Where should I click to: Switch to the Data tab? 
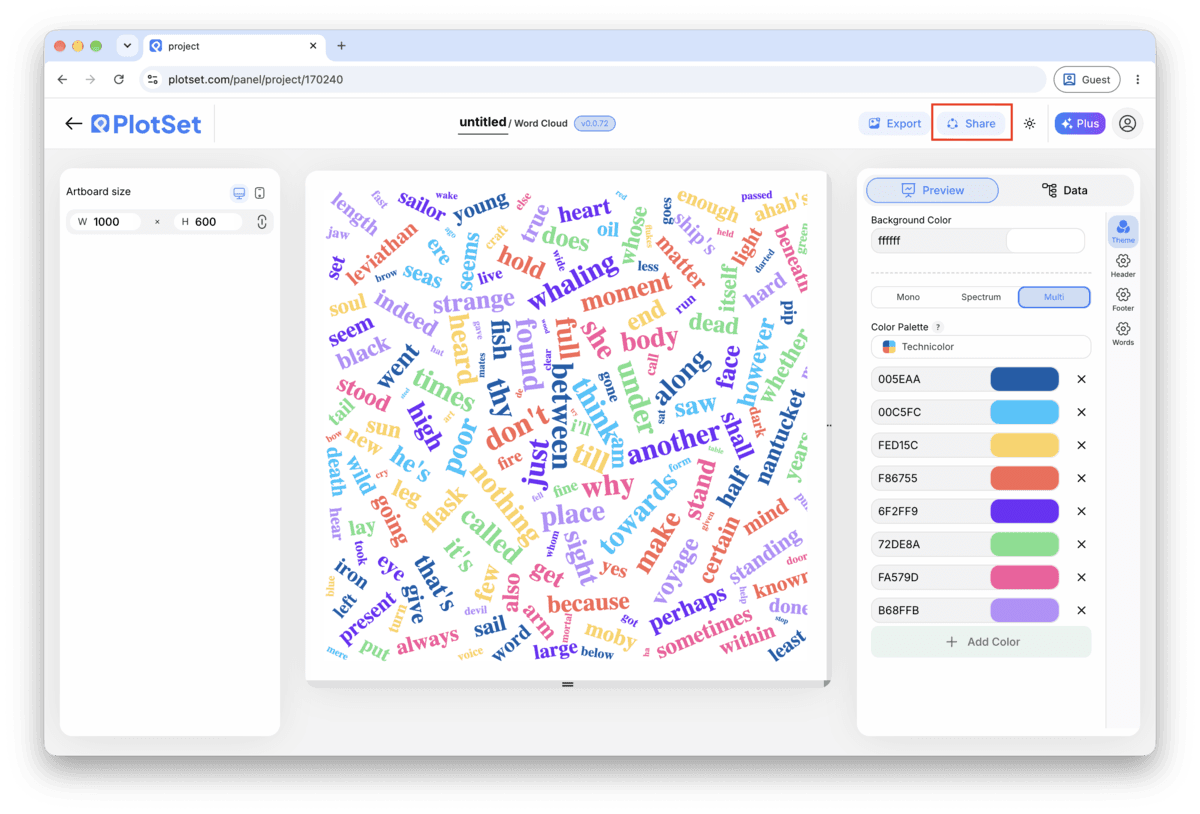tap(1064, 190)
